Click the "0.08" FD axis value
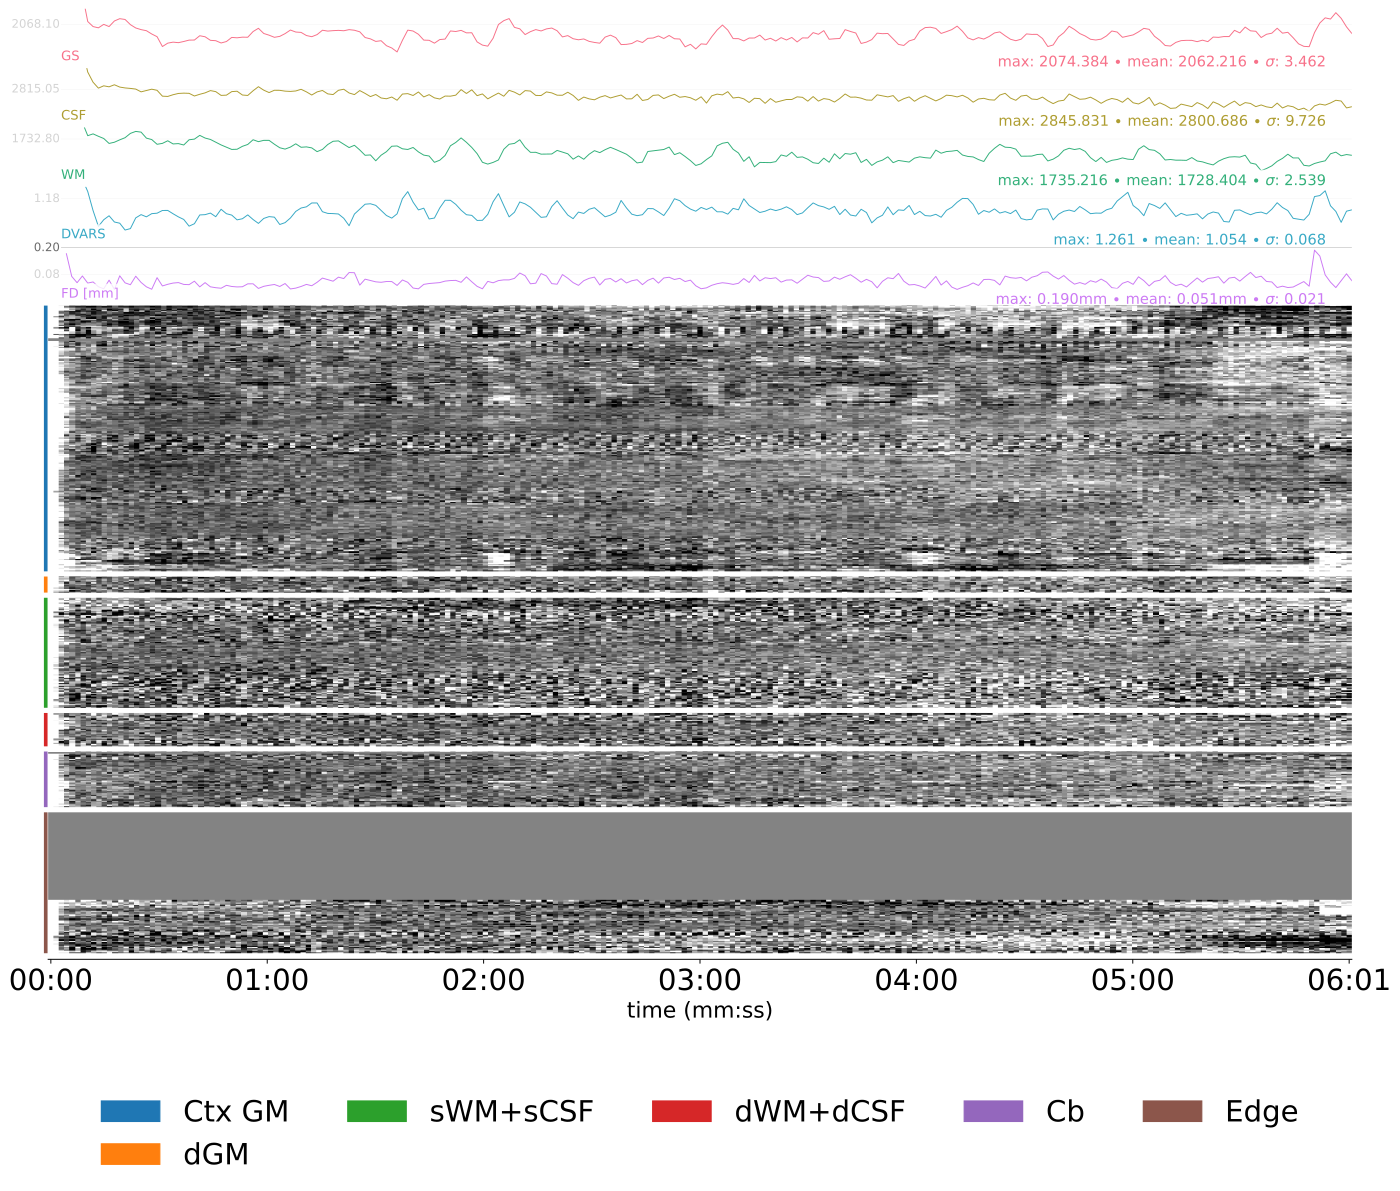 [x=47, y=274]
